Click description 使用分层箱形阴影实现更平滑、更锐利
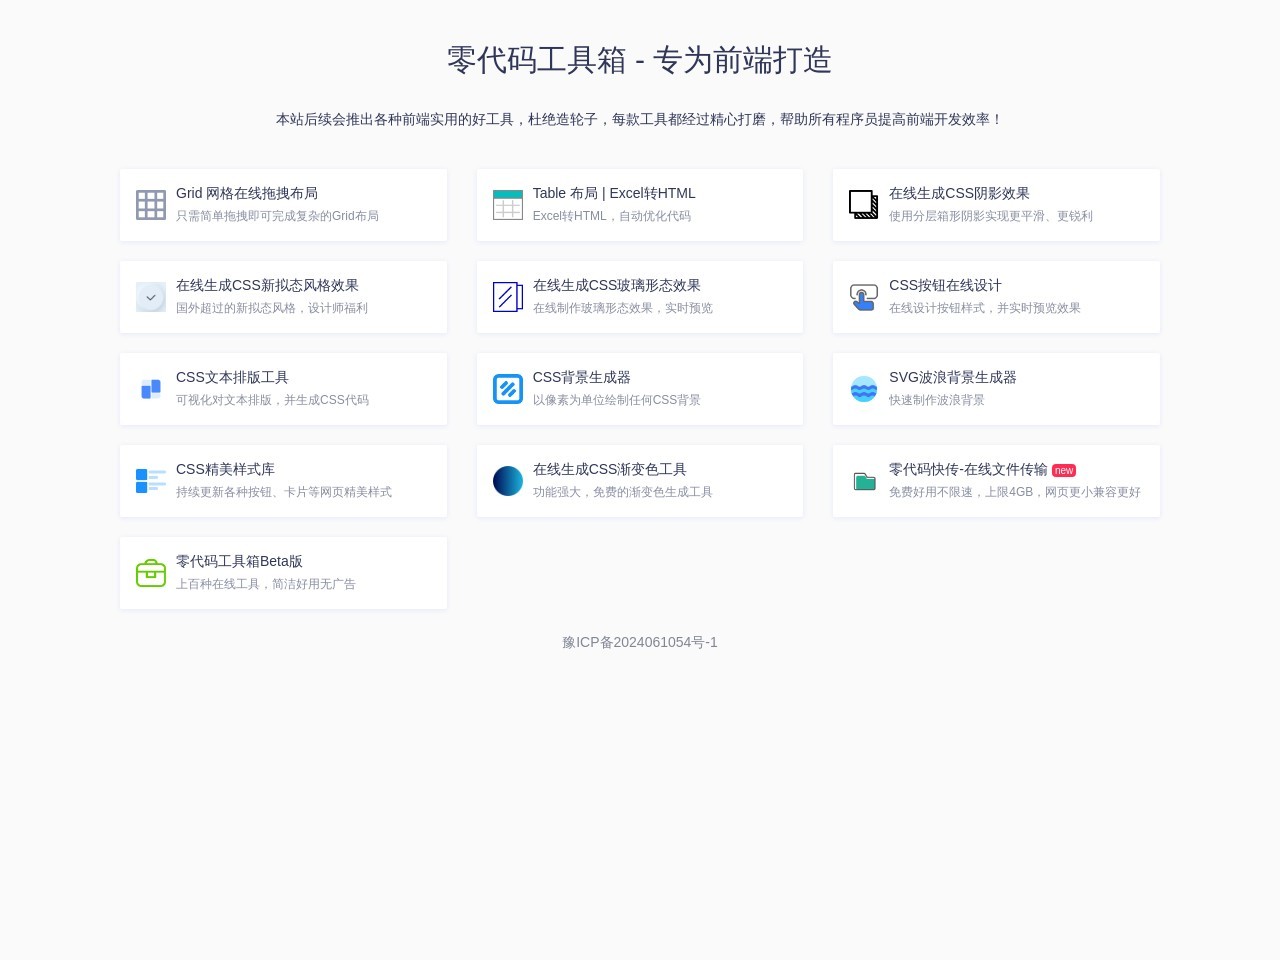Viewport: 1280px width, 960px height. (x=991, y=216)
